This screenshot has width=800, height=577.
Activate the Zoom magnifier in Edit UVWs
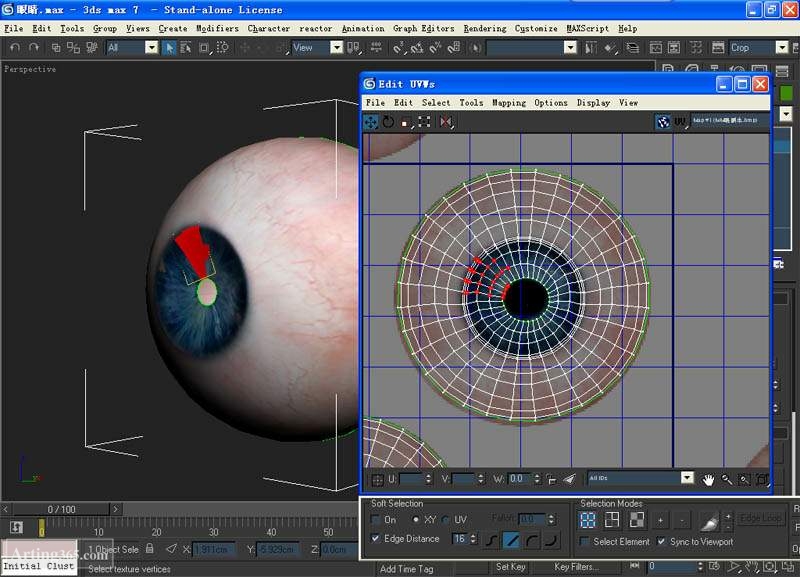[x=726, y=479]
